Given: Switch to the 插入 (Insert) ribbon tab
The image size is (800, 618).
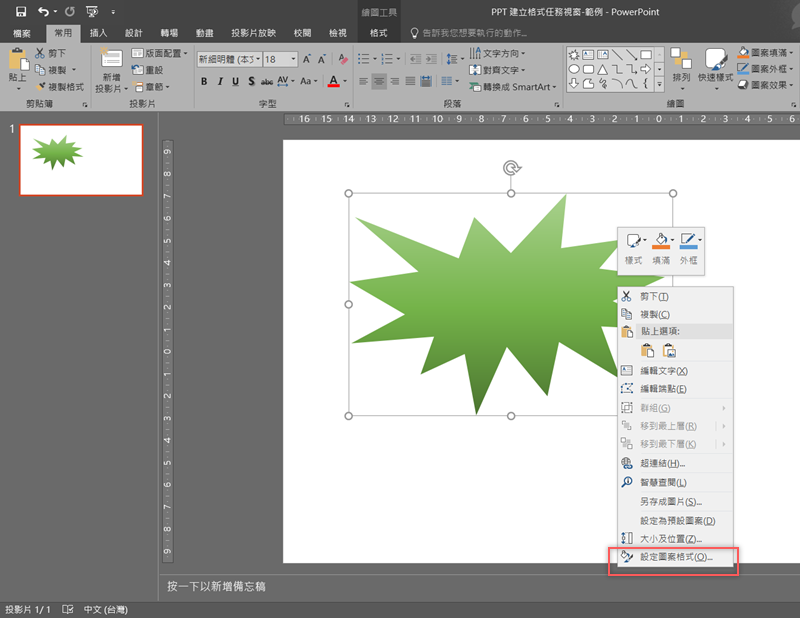Looking at the screenshot, I should [99, 33].
